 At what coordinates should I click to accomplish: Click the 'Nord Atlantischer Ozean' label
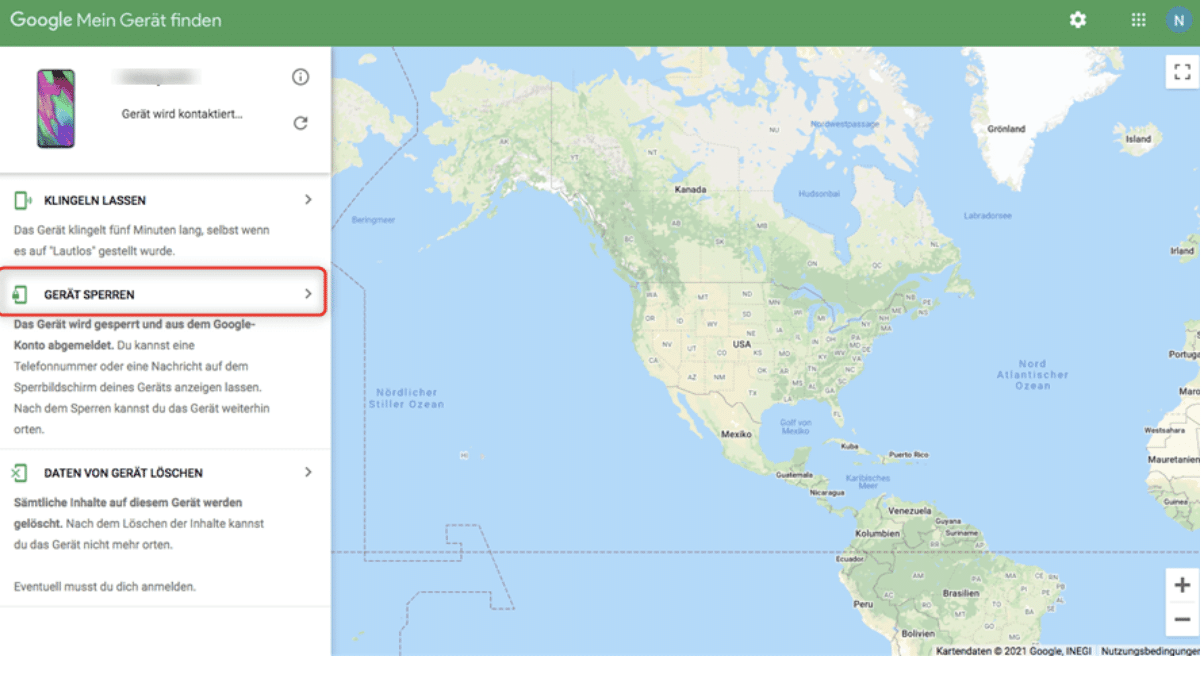coord(1032,375)
